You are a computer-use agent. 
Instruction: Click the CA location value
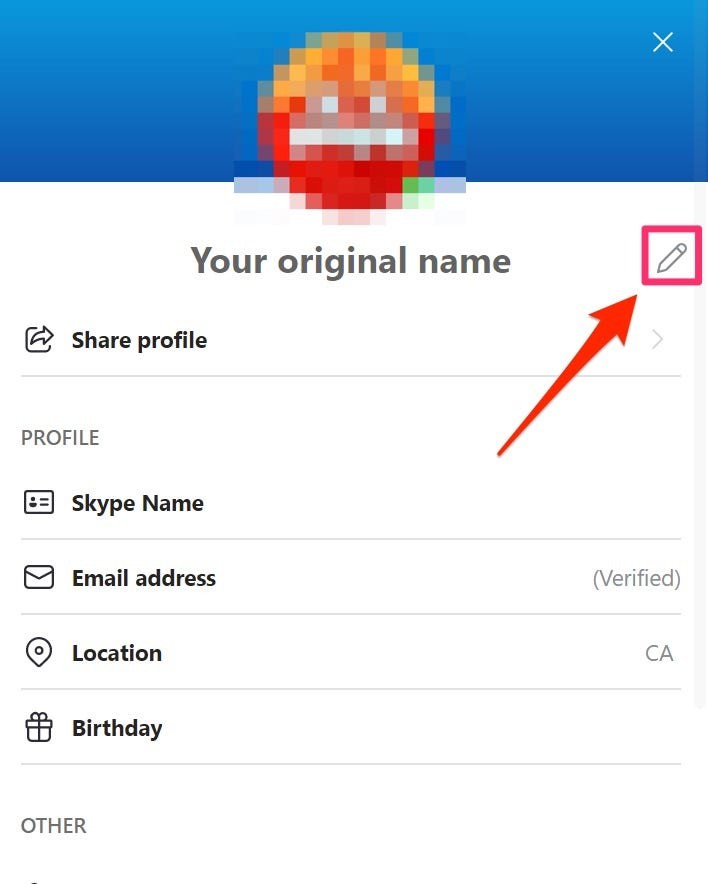tap(660, 653)
